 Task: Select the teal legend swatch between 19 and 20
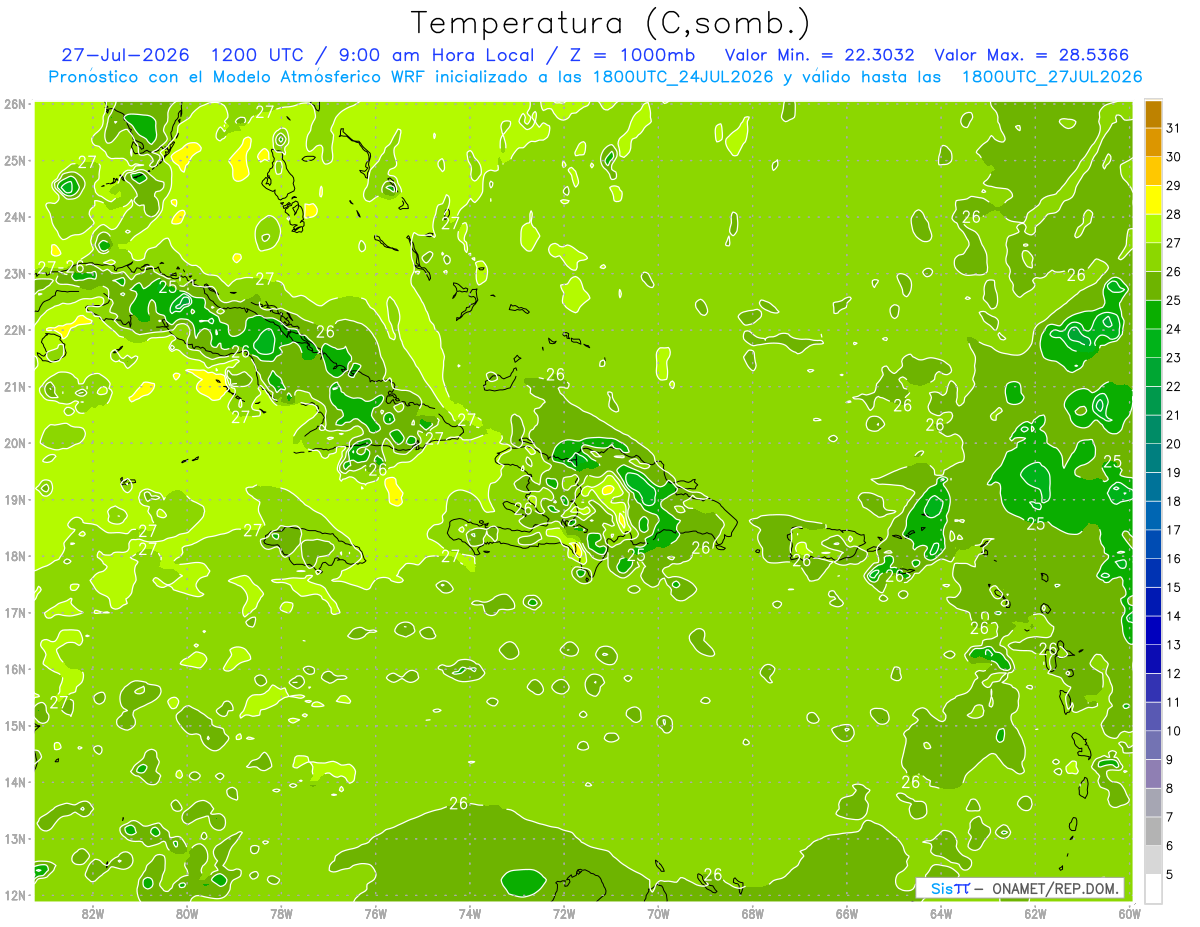pyautogui.click(x=1153, y=458)
